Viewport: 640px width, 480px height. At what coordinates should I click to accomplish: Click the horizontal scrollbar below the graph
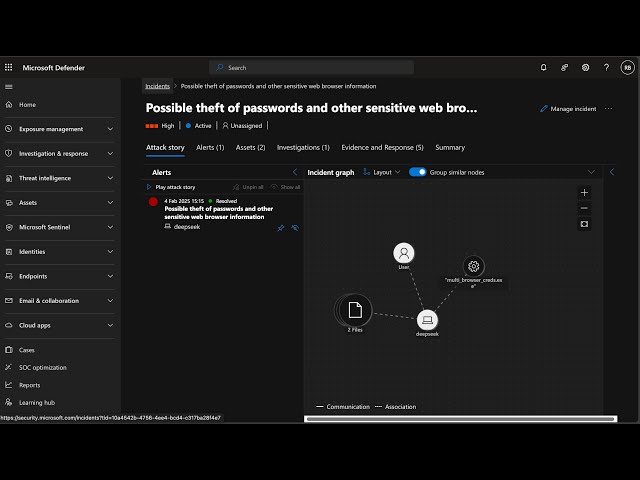[460, 418]
